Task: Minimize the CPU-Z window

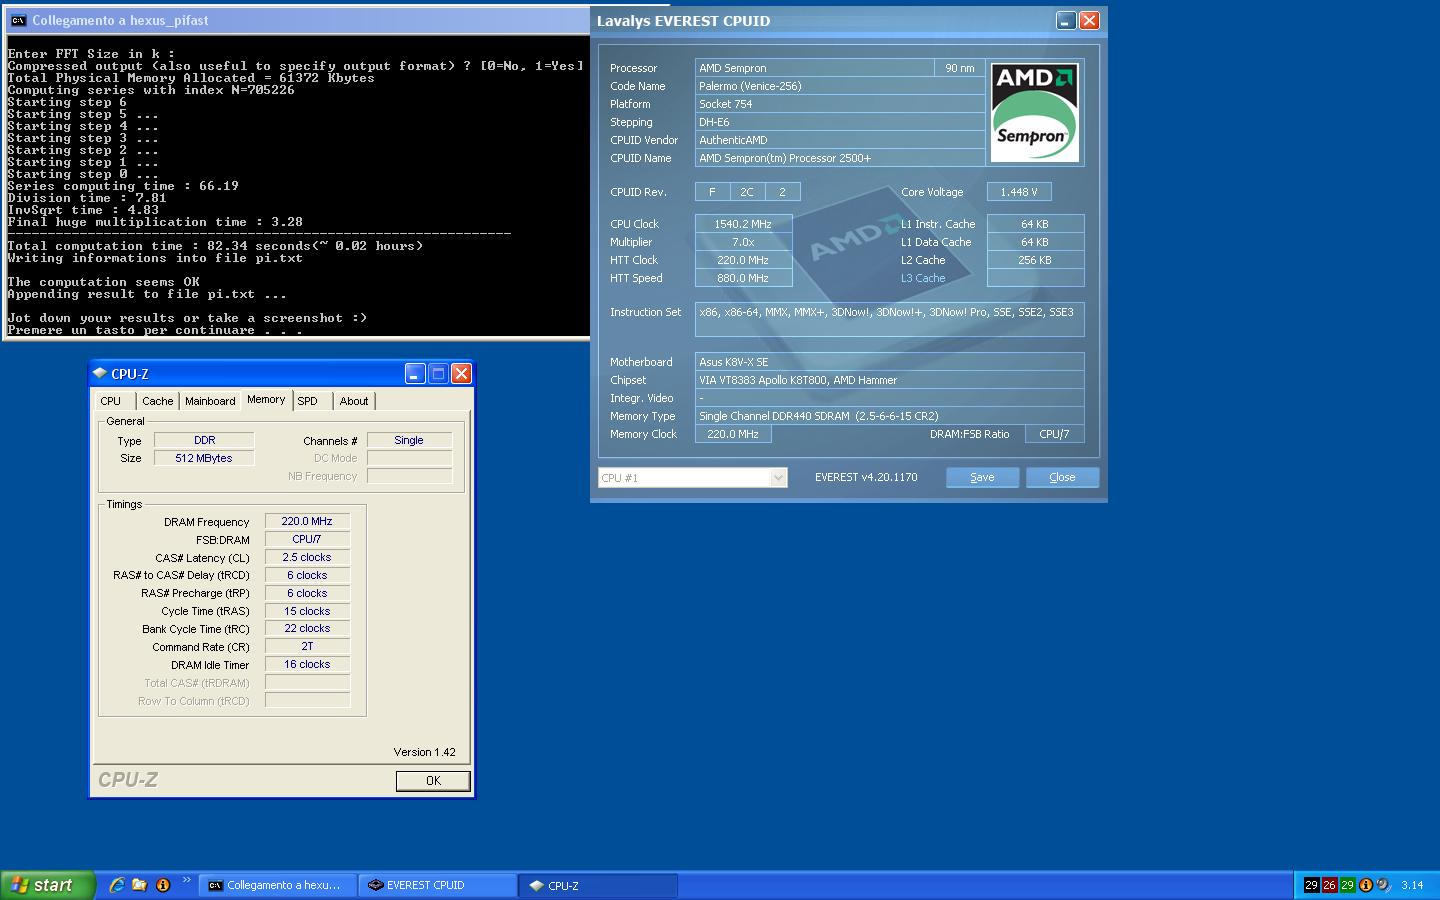Action: click(415, 373)
